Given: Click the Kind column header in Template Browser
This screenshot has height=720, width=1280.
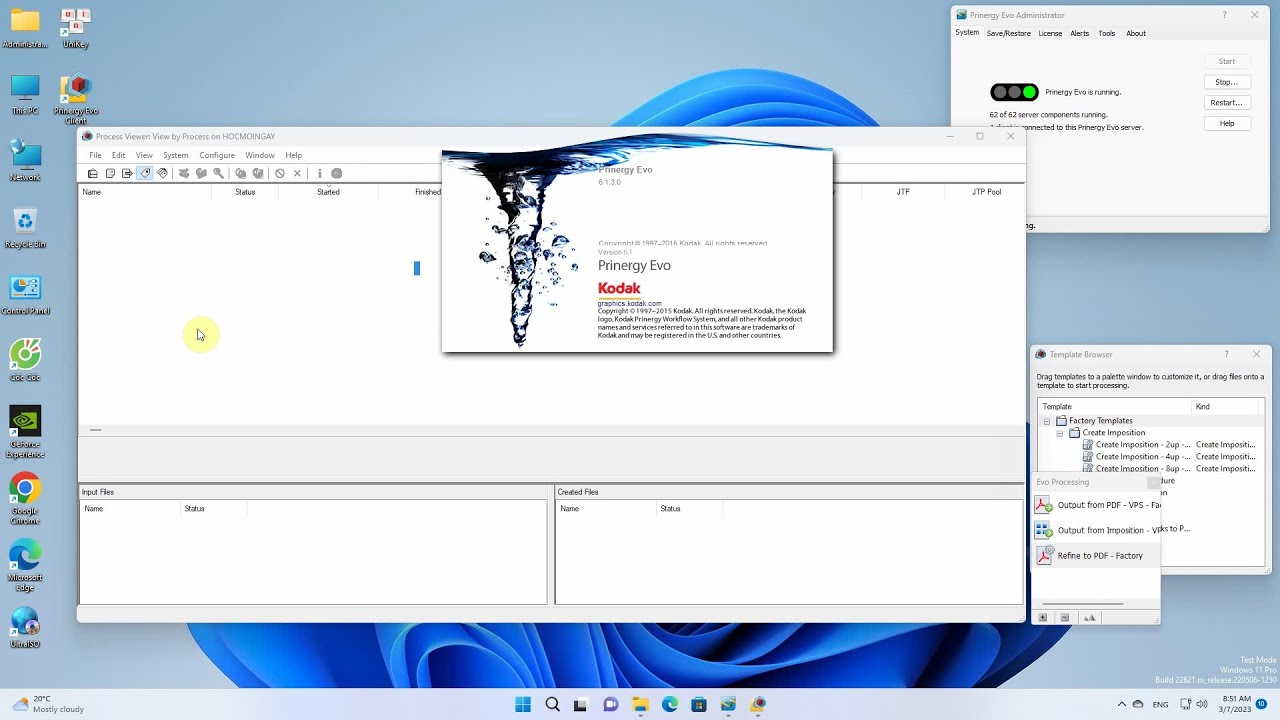Looking at the screenshot, I should 1226,407.
